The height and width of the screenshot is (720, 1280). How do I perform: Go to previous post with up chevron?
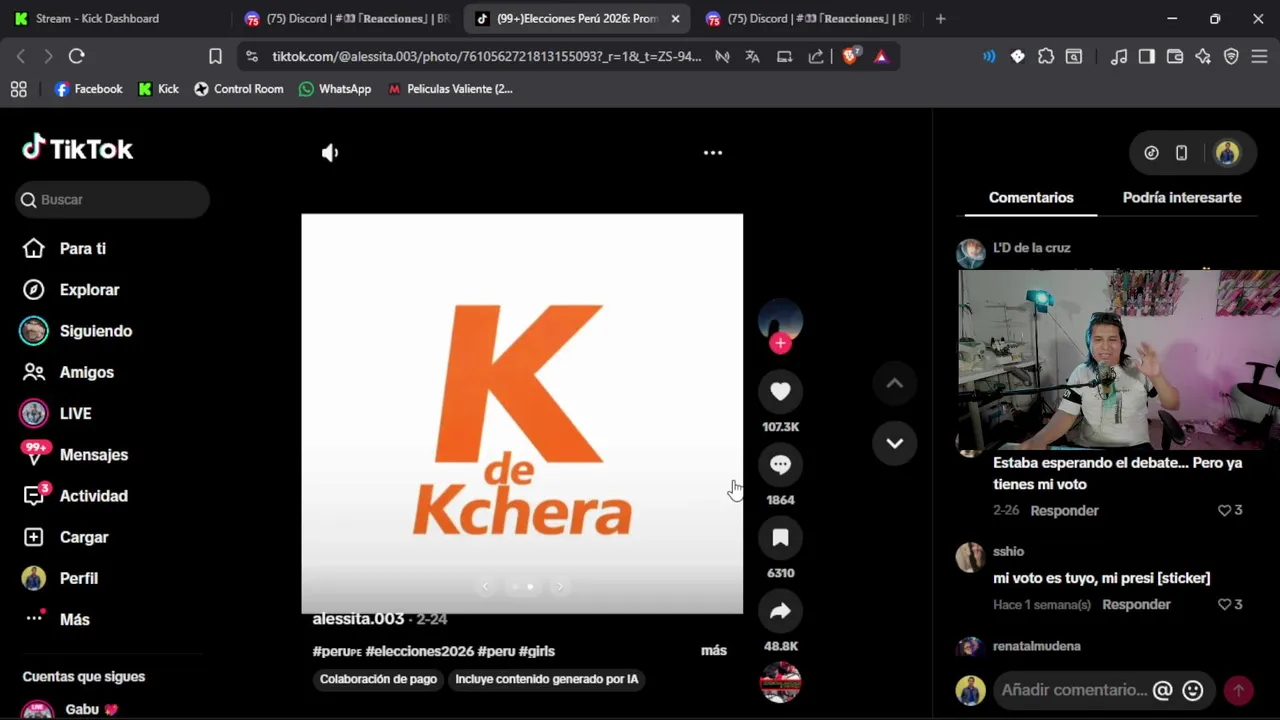[x=894, y=383]
